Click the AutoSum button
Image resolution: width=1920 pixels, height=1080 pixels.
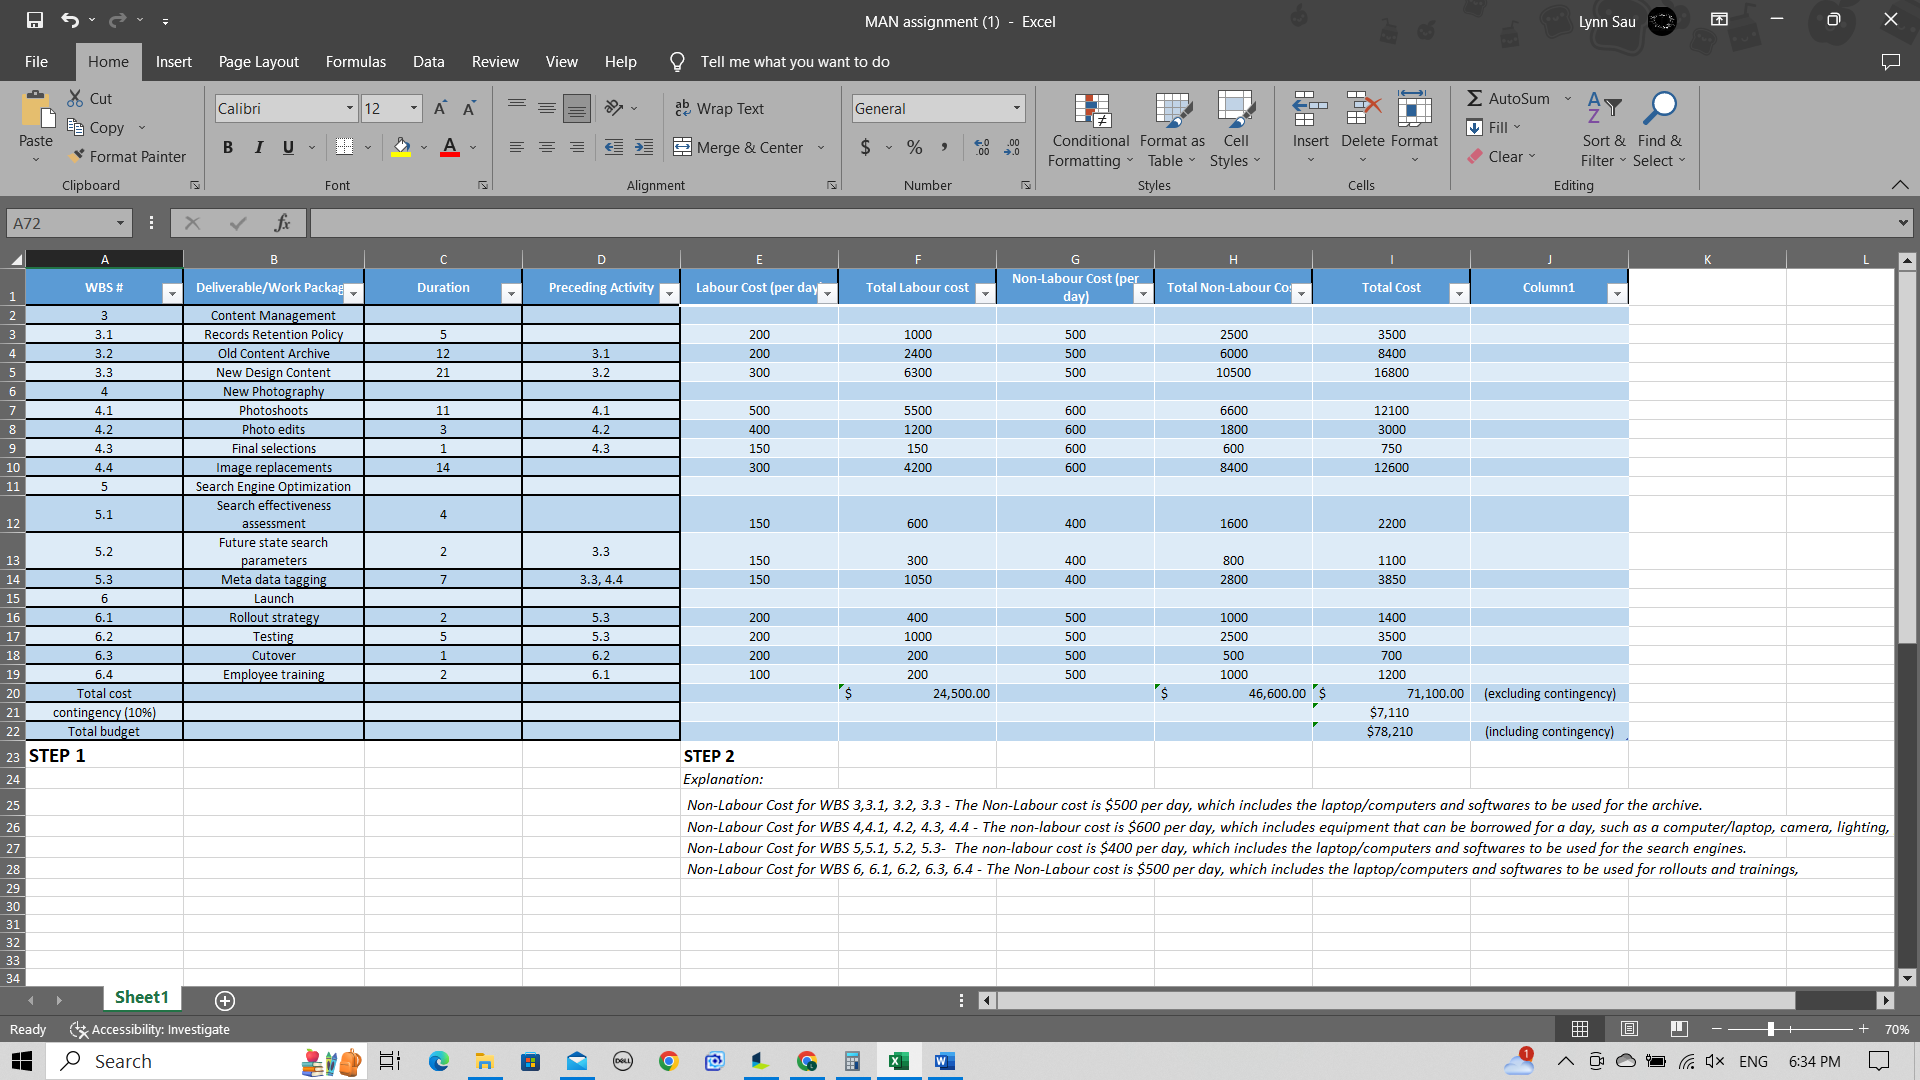tap(1508, 98)
